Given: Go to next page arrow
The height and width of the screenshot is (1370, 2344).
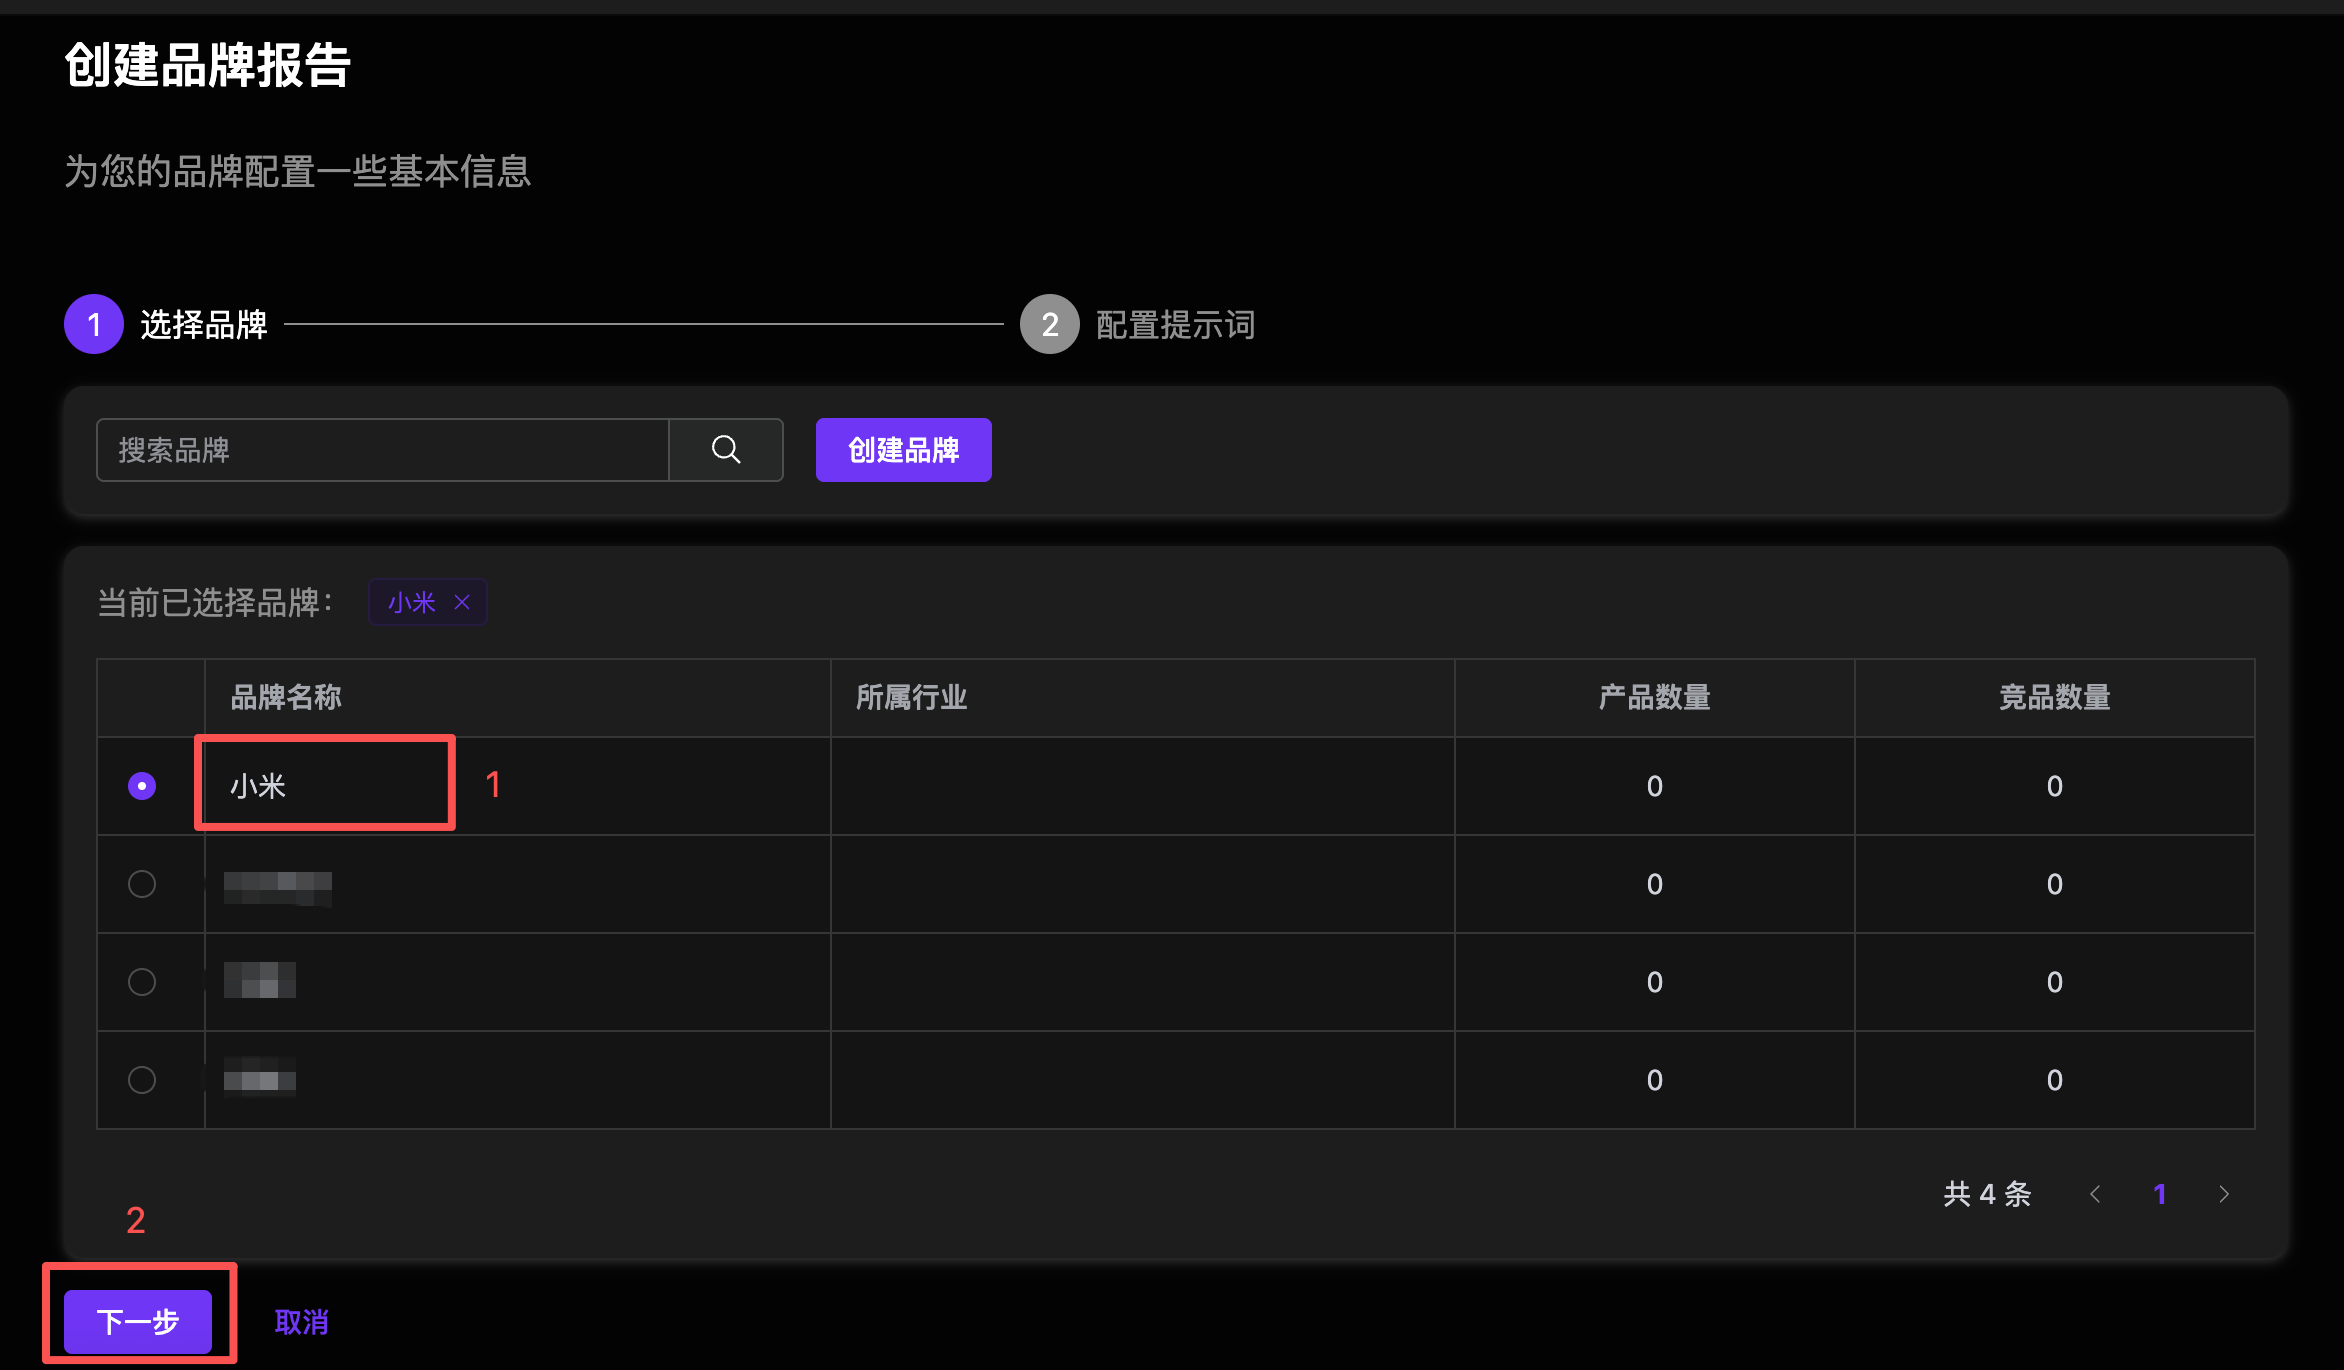Looking at the screenshot, I should 2223,1194.
